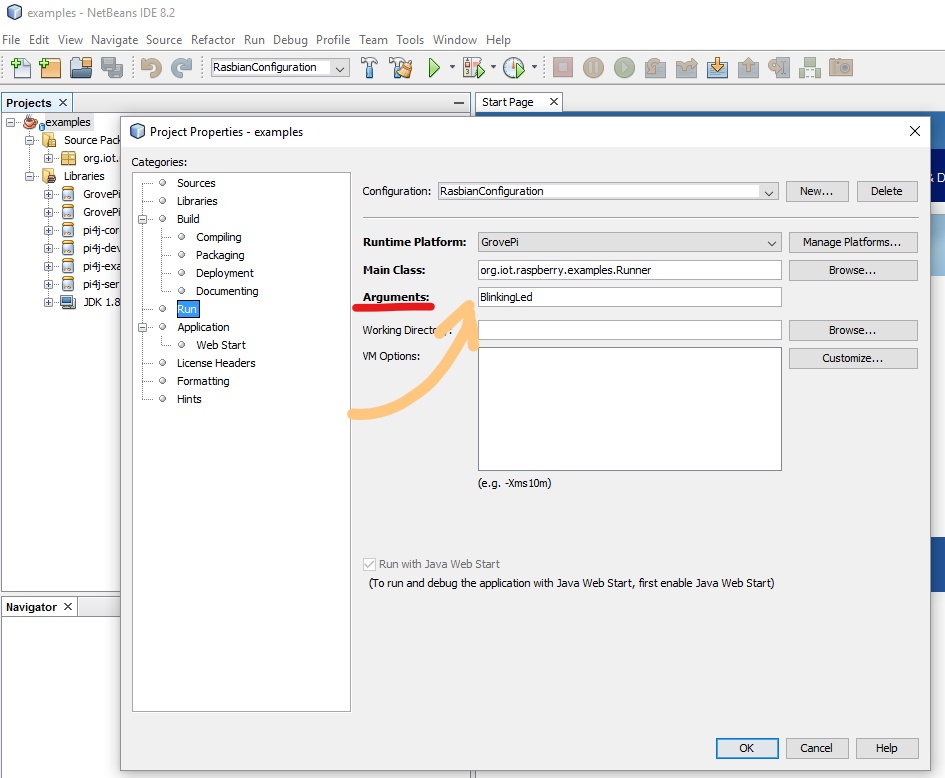Image resolution: width=945 pixels, height=778 pixels.
Task: Collapse the Build category node
Action: click(x=143, y=219)
